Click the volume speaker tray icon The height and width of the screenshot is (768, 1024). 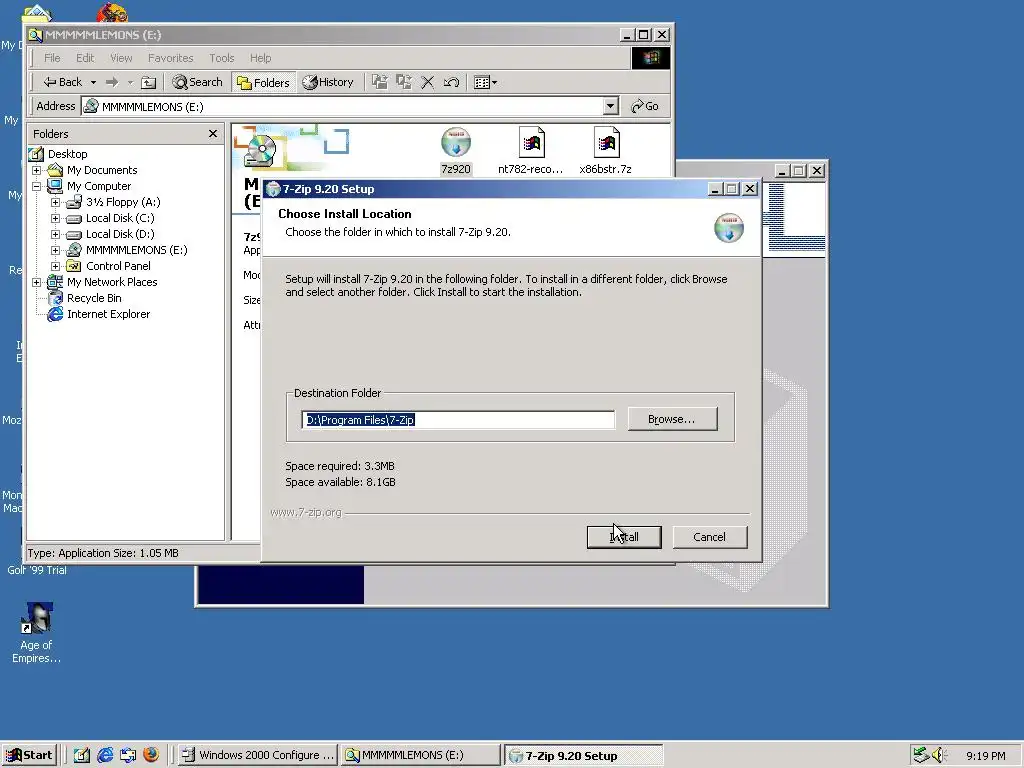point(939,755)
